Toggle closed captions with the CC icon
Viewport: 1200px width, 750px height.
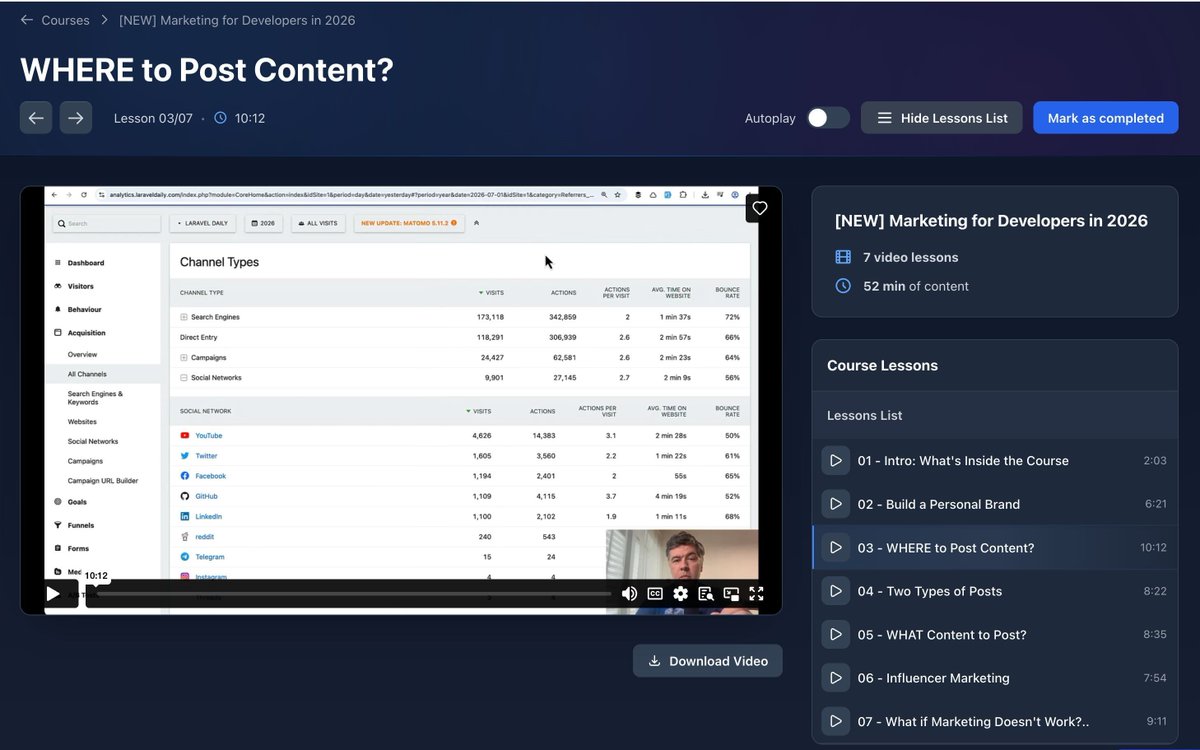point(655,593)
